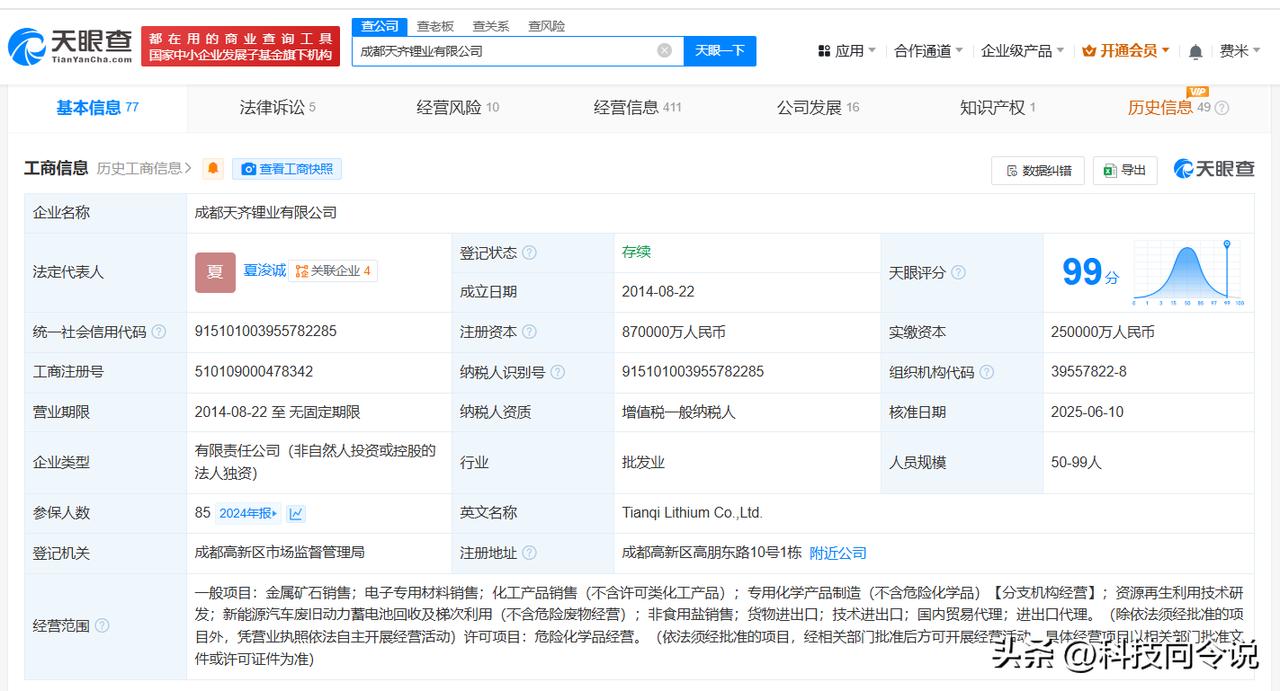Click 查看工商快照 button
Screen dimensions: 1280x691
tap(287, 169)
